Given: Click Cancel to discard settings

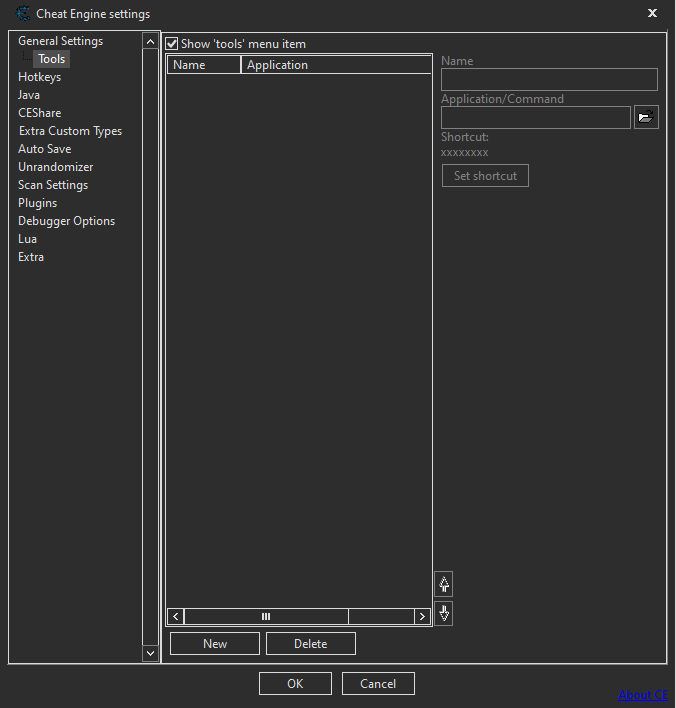Looking at the screenshot, I should click(378, 684).
